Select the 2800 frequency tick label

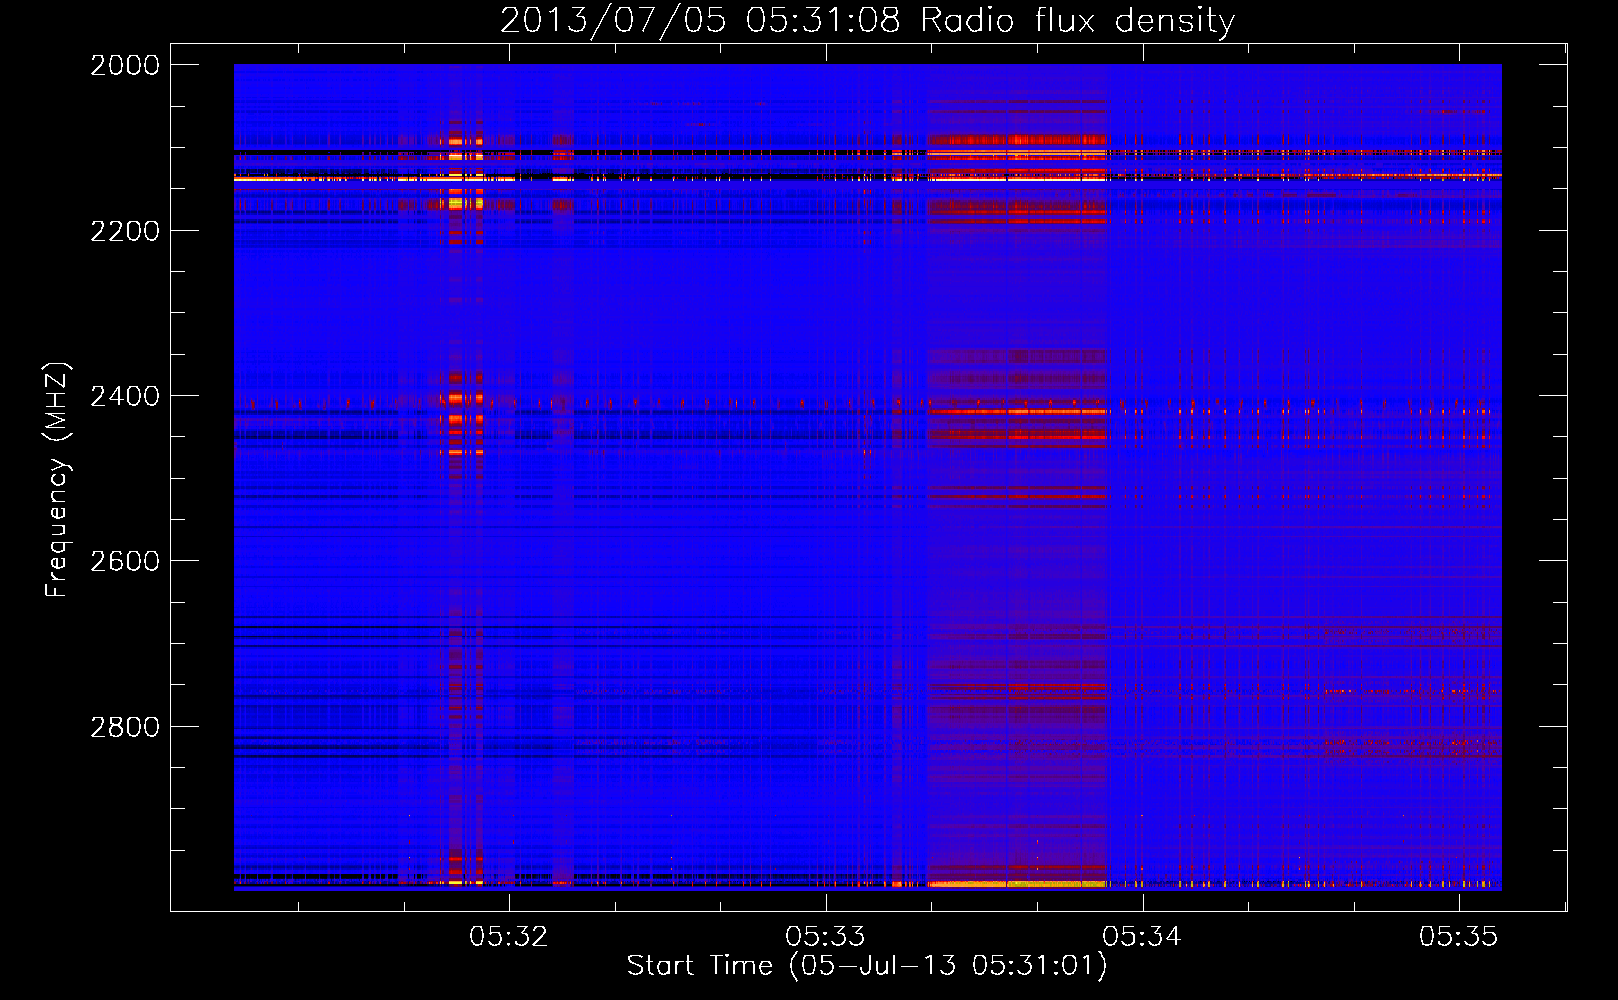pyautogui.click(x=125, y=727)
